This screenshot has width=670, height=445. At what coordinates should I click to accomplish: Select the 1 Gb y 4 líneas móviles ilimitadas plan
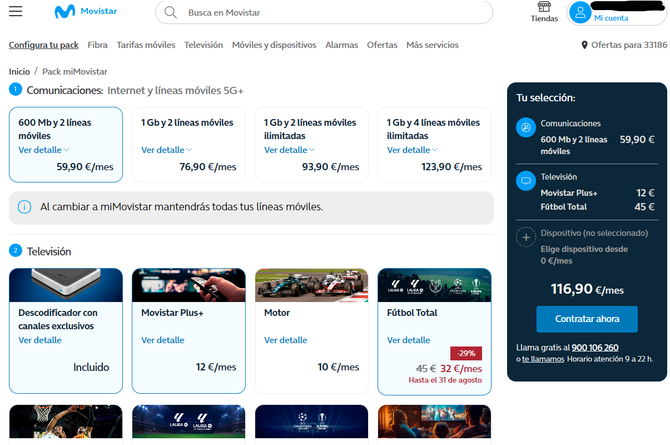433,145
